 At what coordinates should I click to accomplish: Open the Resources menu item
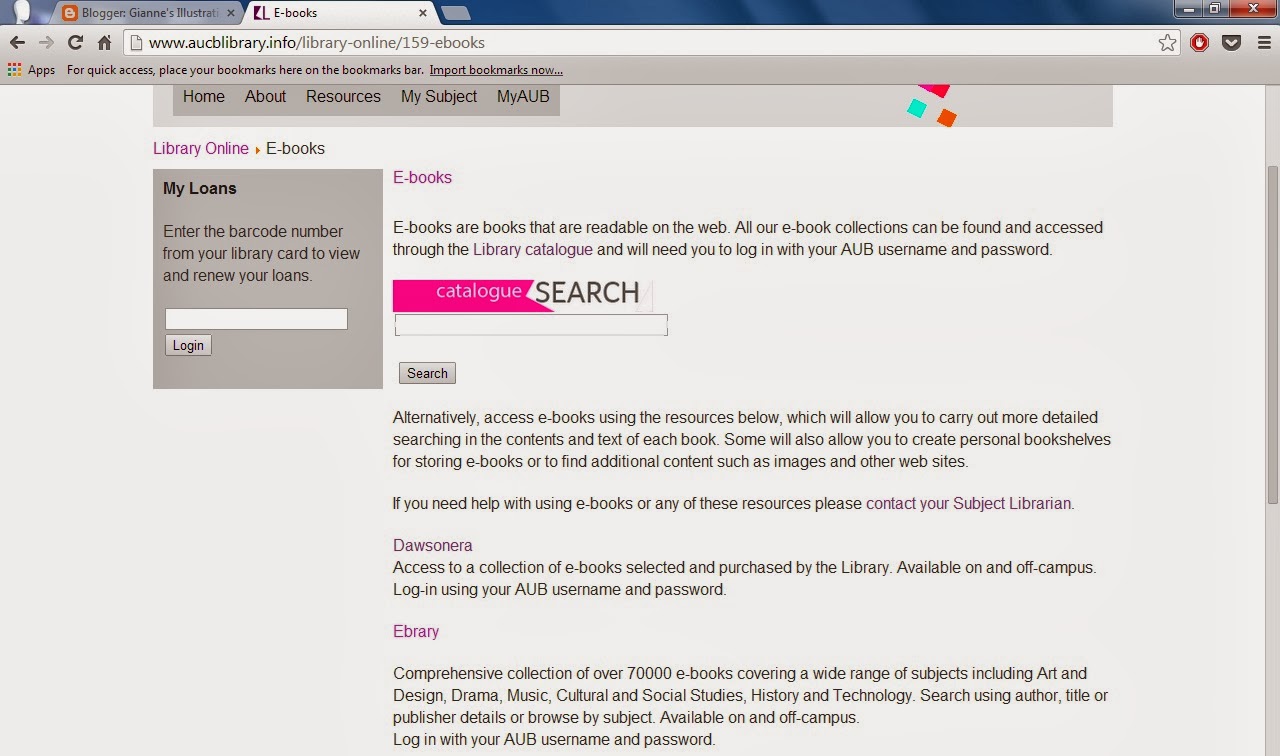click(x=343, y=97)
